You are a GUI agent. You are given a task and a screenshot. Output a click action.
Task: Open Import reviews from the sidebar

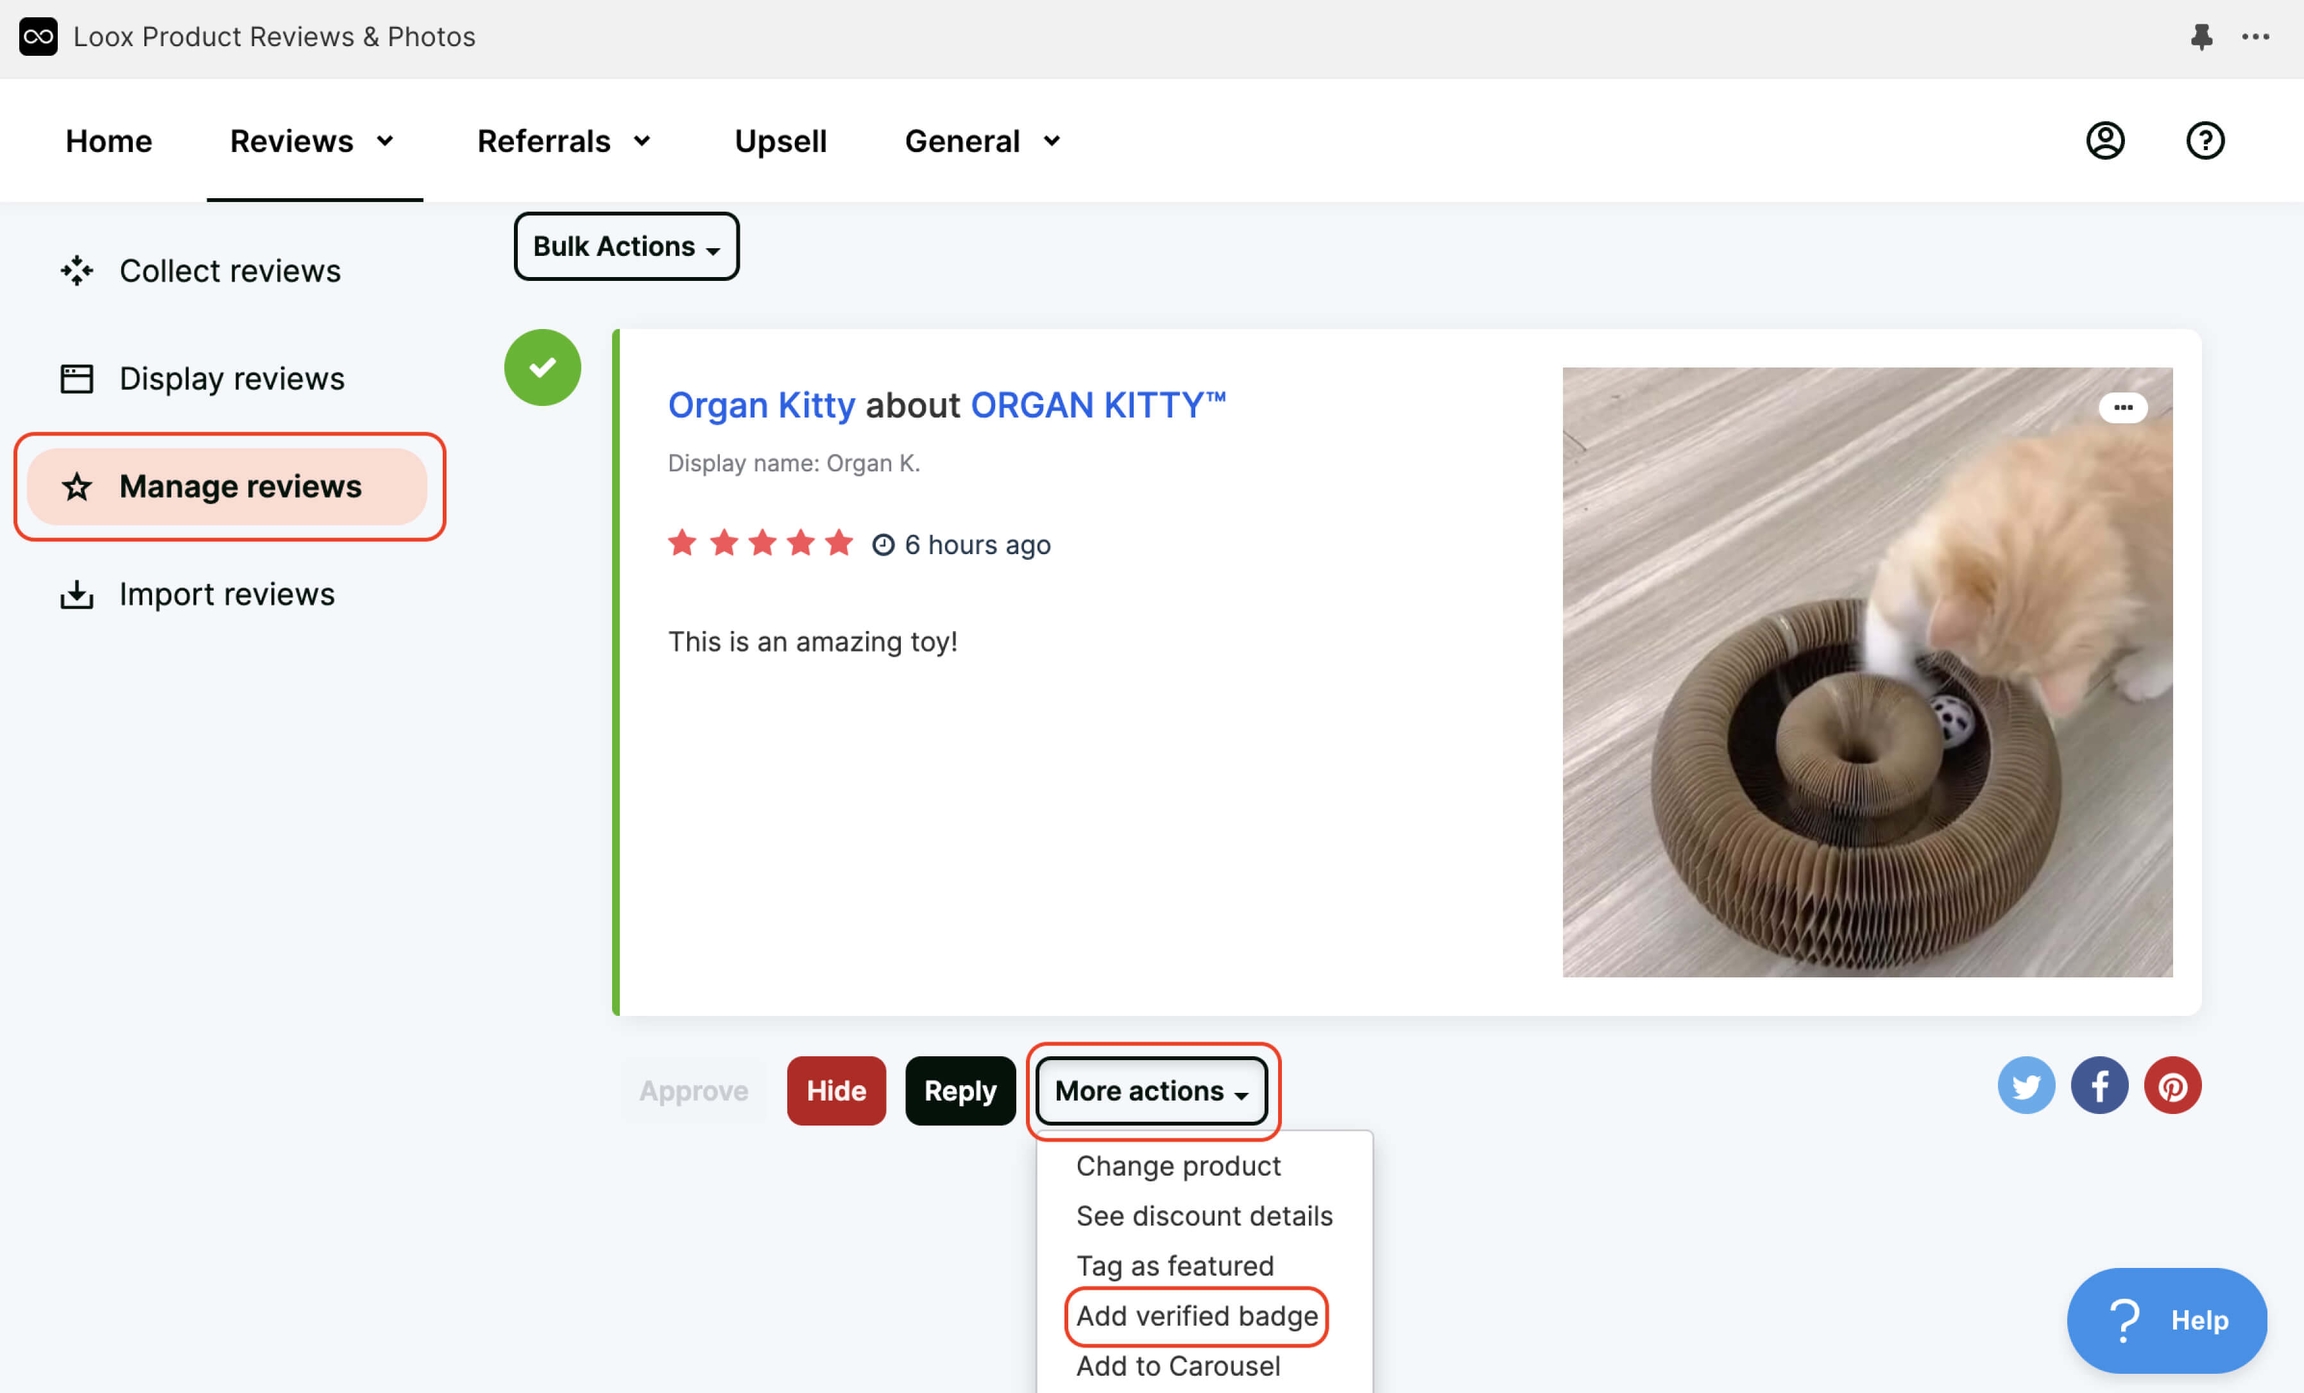[x=225, y=593]
